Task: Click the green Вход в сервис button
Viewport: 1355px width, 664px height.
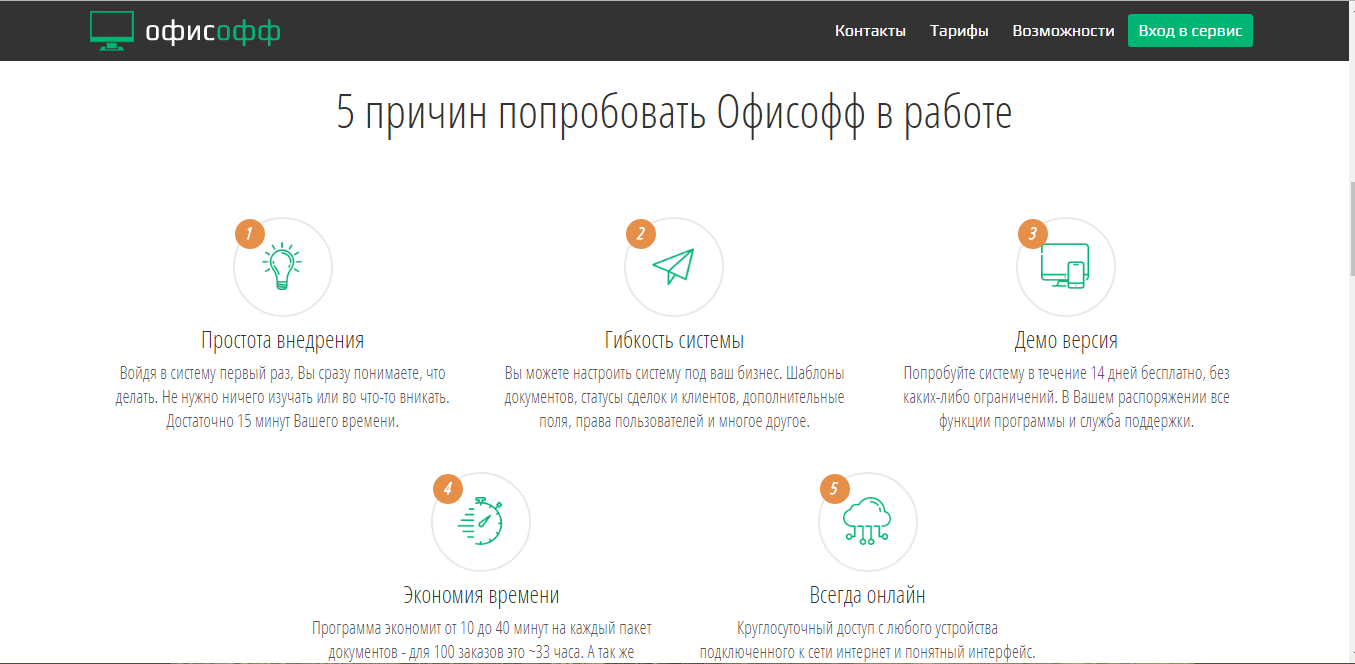Action: [x=1189, y=30]
